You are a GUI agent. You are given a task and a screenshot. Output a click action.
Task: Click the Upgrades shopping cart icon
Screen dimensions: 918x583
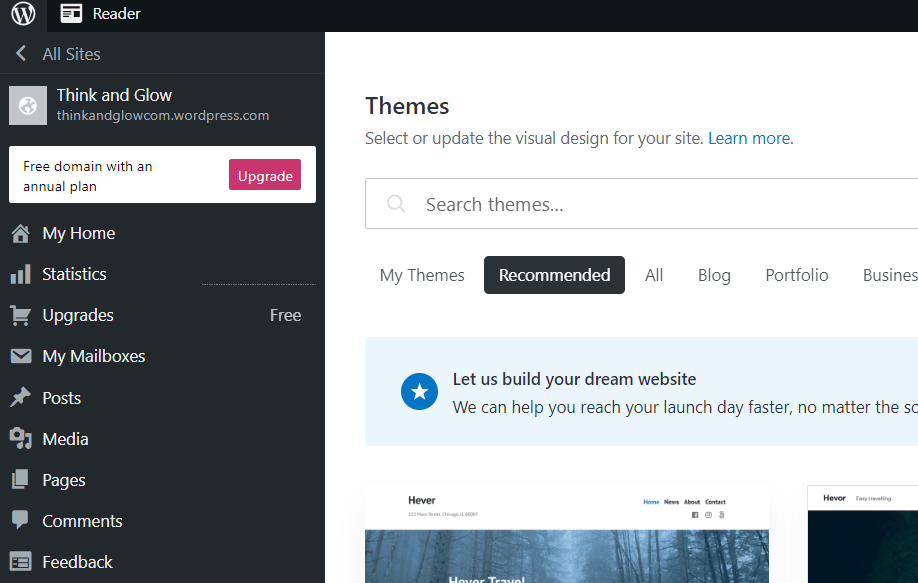point(20,315)
